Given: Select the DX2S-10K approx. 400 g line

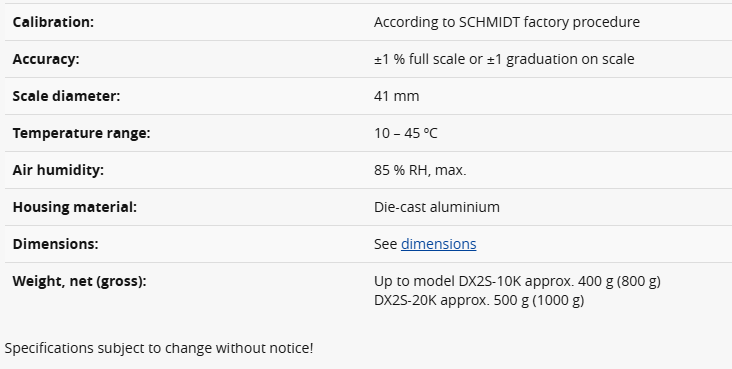Looking at the screenshot, I should click(517, 281).
